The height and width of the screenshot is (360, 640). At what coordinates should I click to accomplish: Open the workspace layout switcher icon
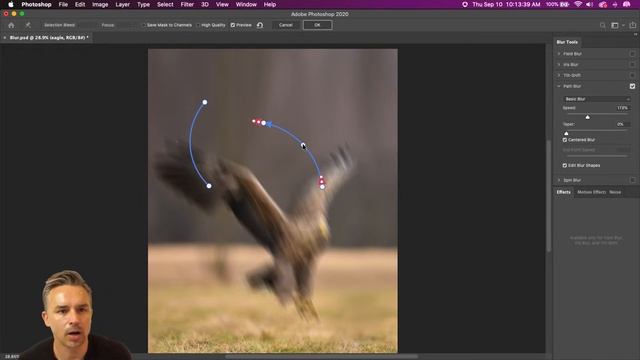click(x=615, y=25)
